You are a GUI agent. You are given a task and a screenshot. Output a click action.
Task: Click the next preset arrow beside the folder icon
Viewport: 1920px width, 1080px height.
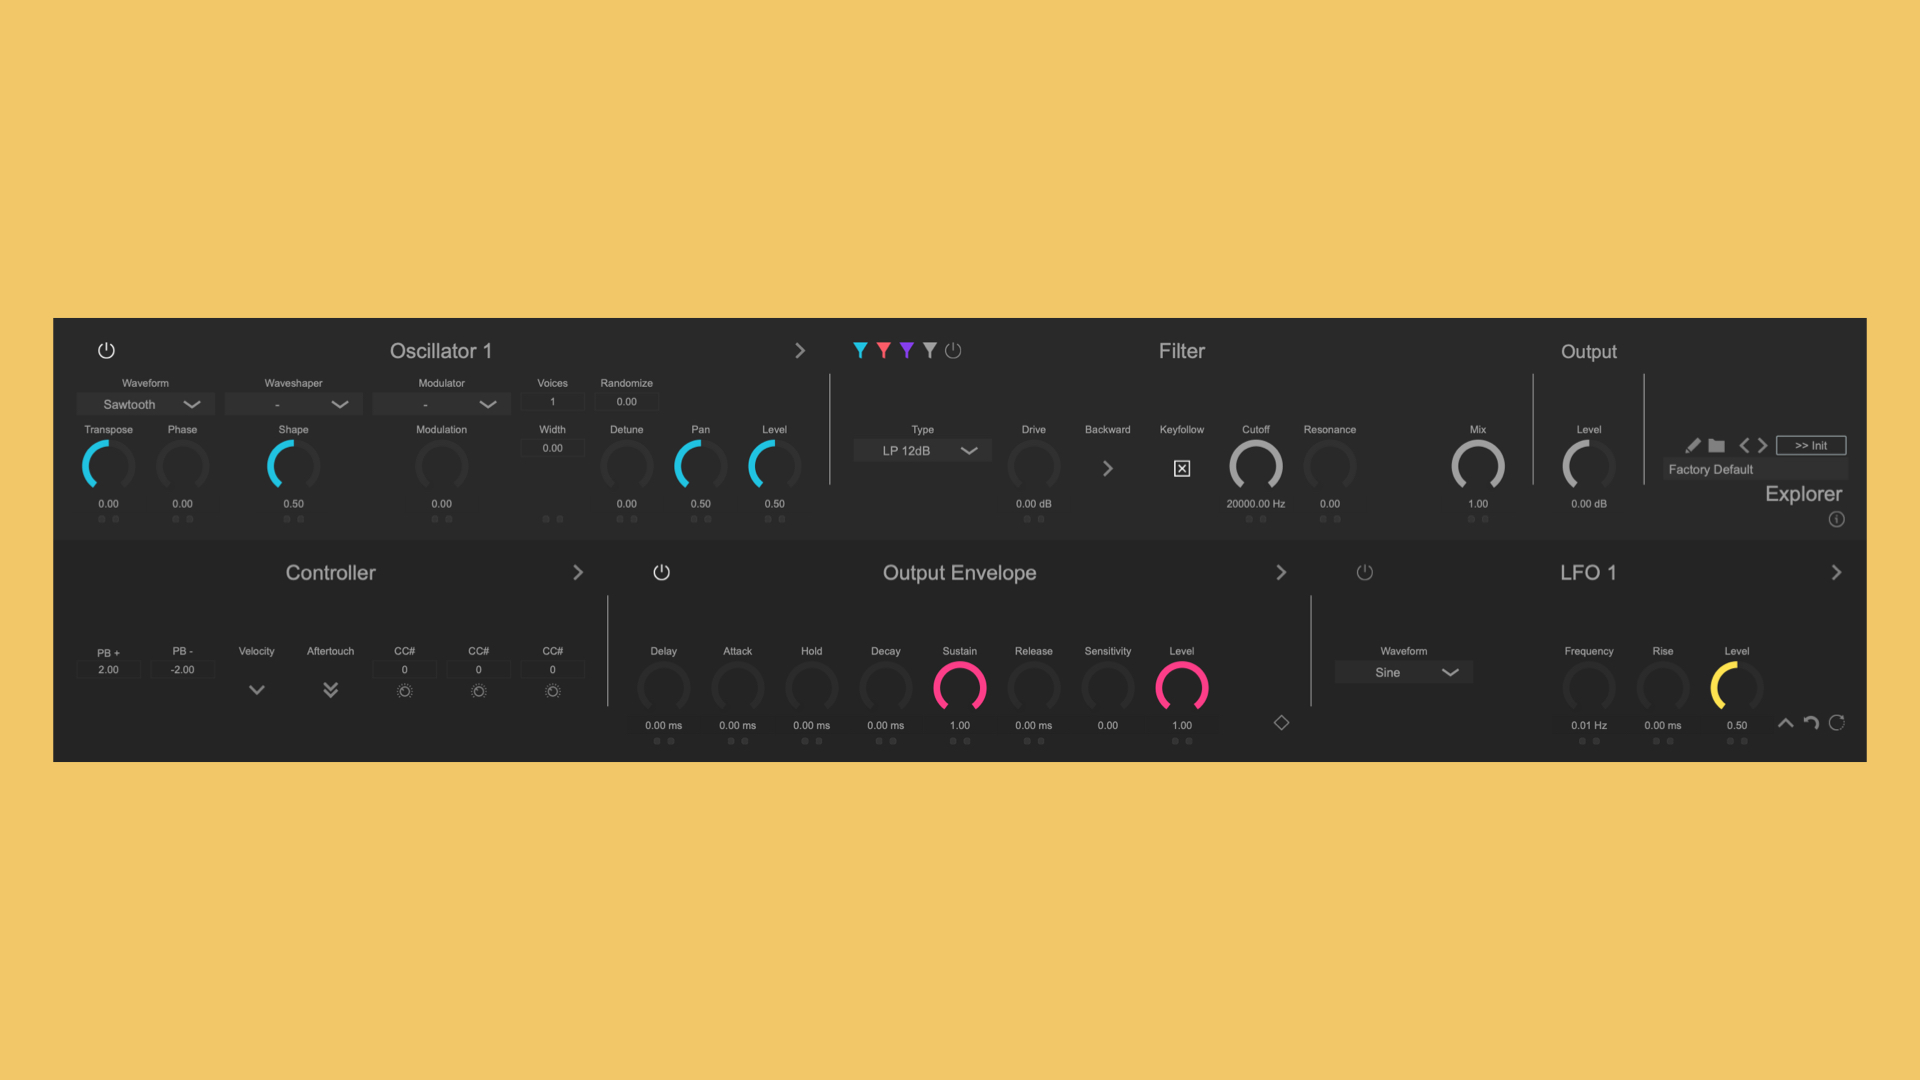click(1763, 445)
